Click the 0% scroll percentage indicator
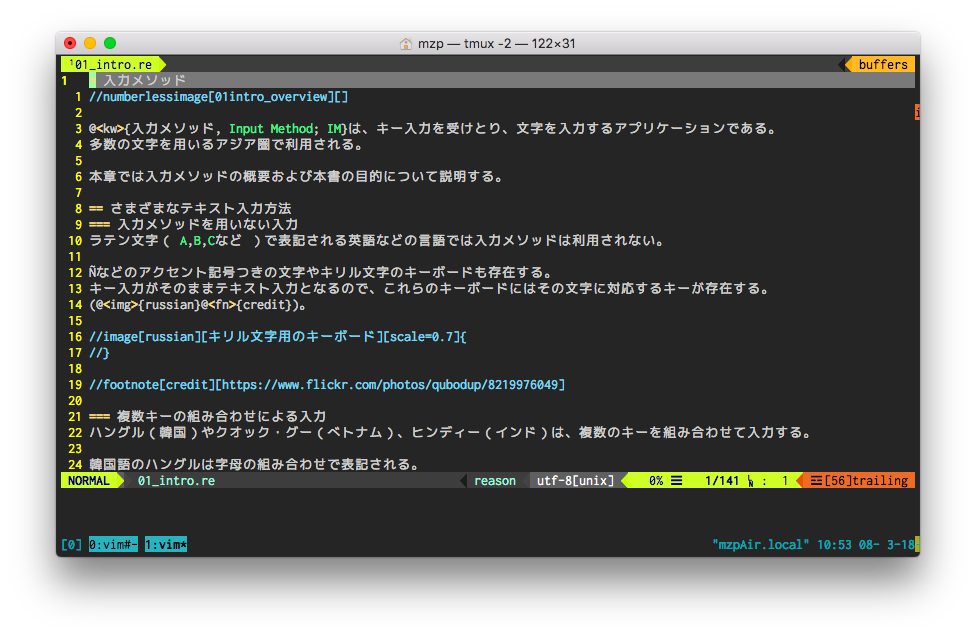This screenshot has width=976, height=637. click(655, 481)
